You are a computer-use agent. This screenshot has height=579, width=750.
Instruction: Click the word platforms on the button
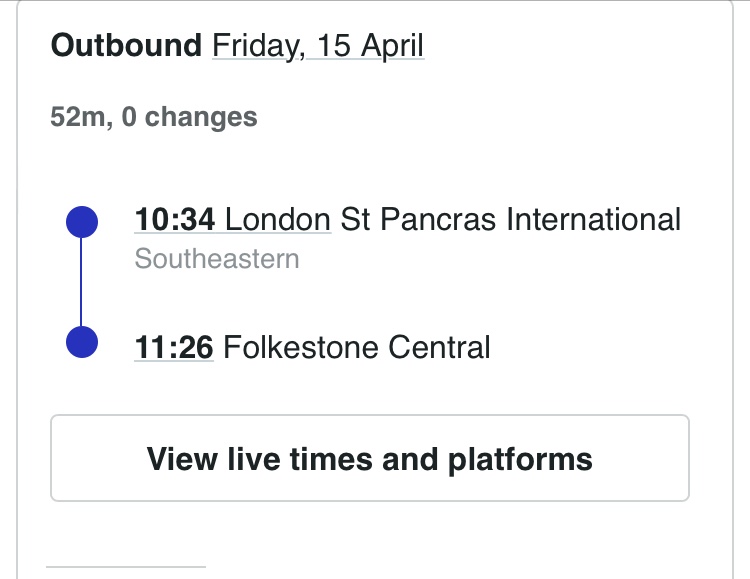point(520,459)
